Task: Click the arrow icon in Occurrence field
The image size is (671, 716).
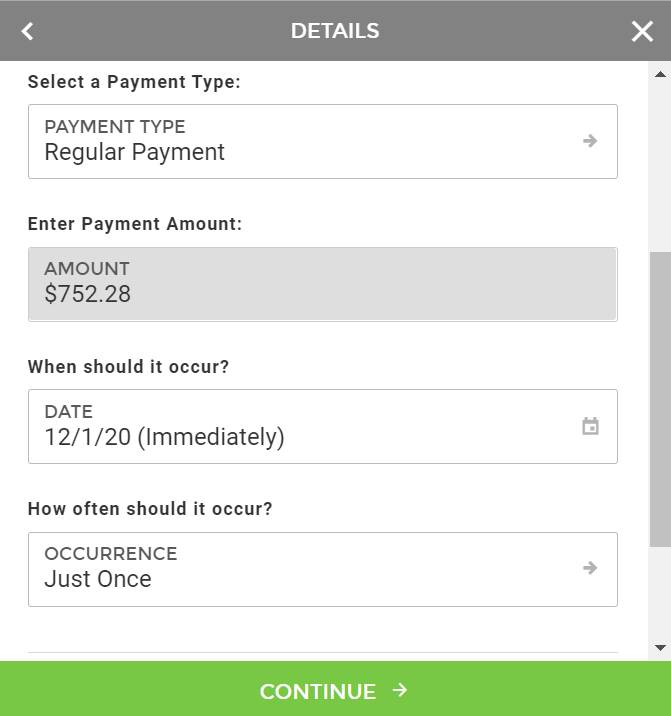Action: point(590,568)
